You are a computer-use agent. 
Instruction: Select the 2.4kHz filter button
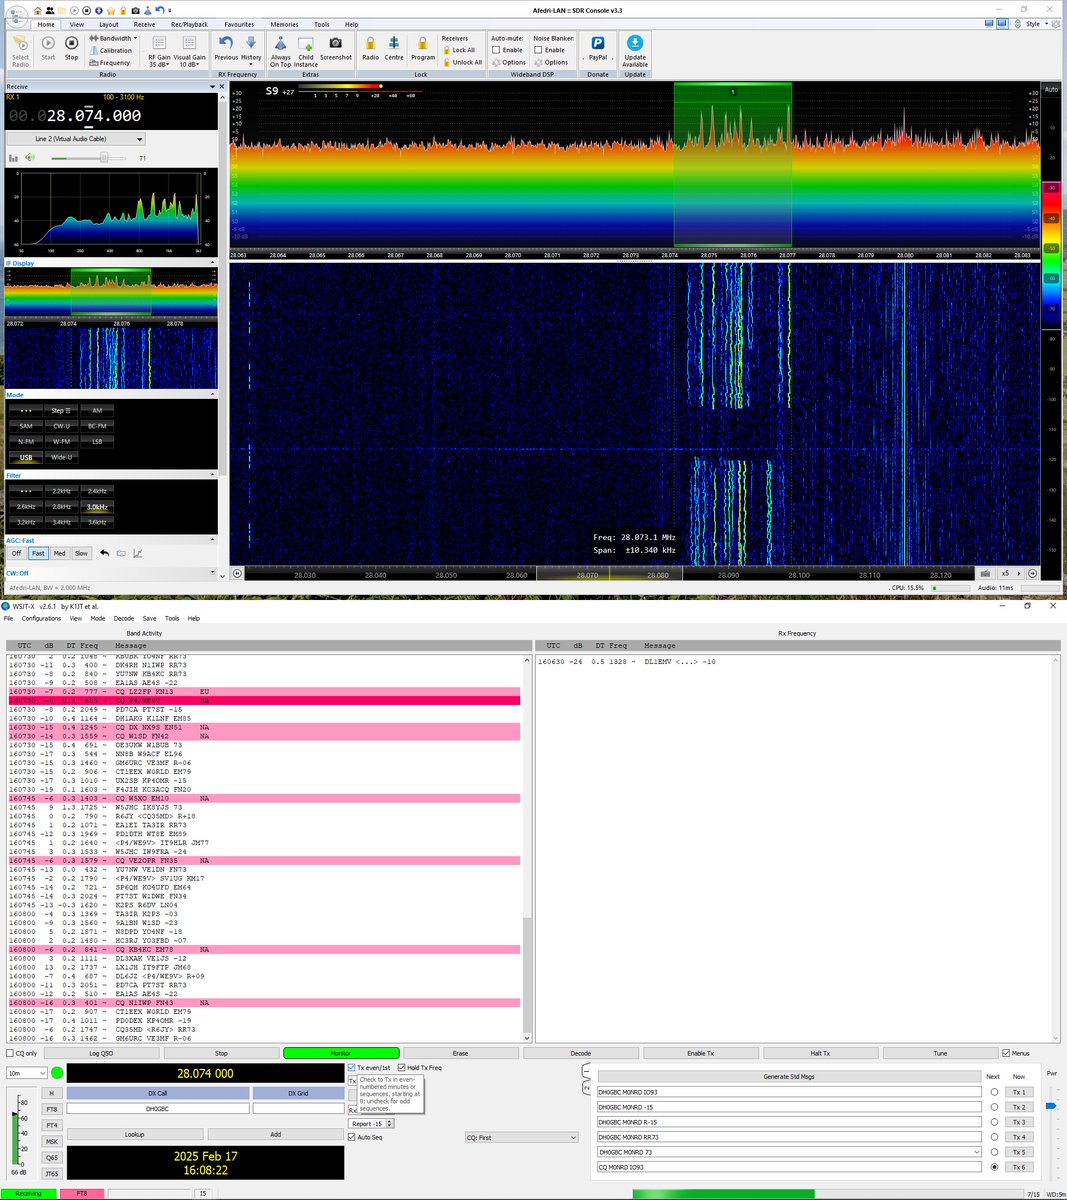(97, 491)
